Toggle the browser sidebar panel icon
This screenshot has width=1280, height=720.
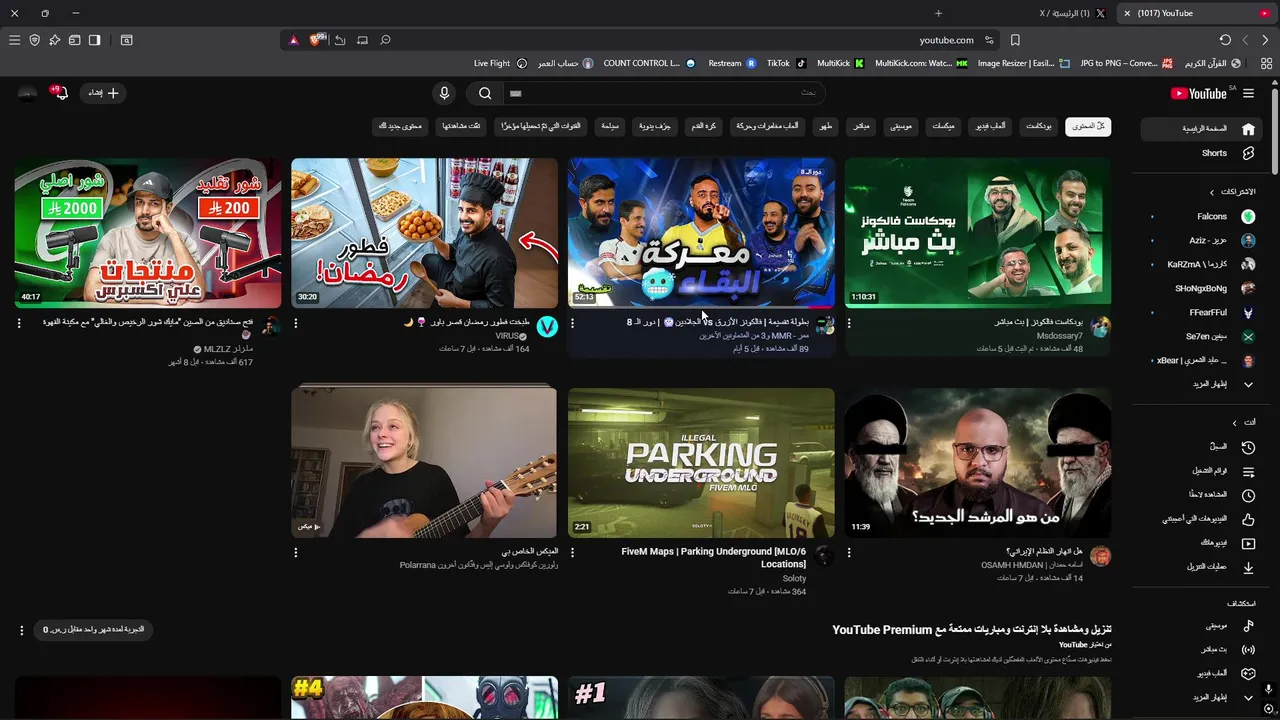pyautogui.click(x=94, y=40)
